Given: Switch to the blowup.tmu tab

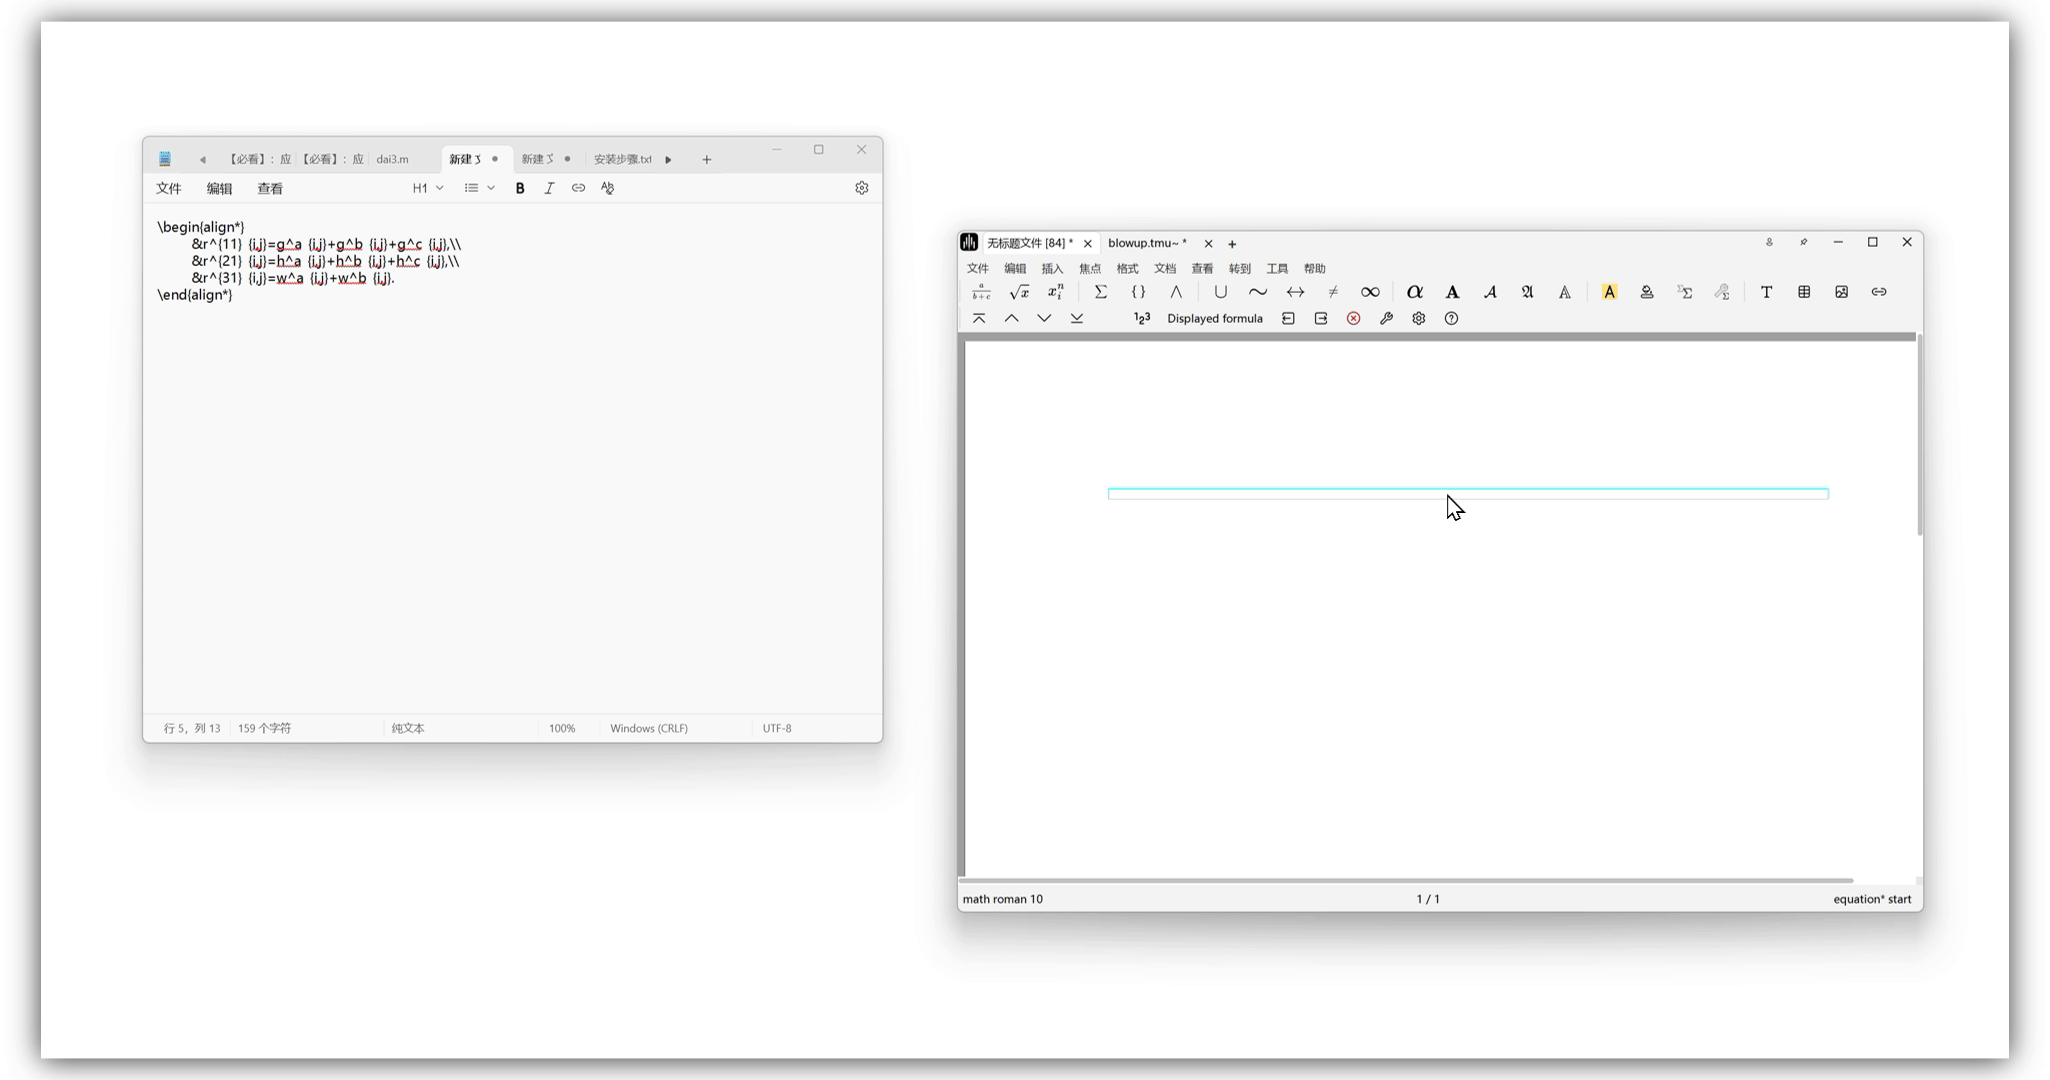Looking at the screenshot, I should [x=1146, y=243].
